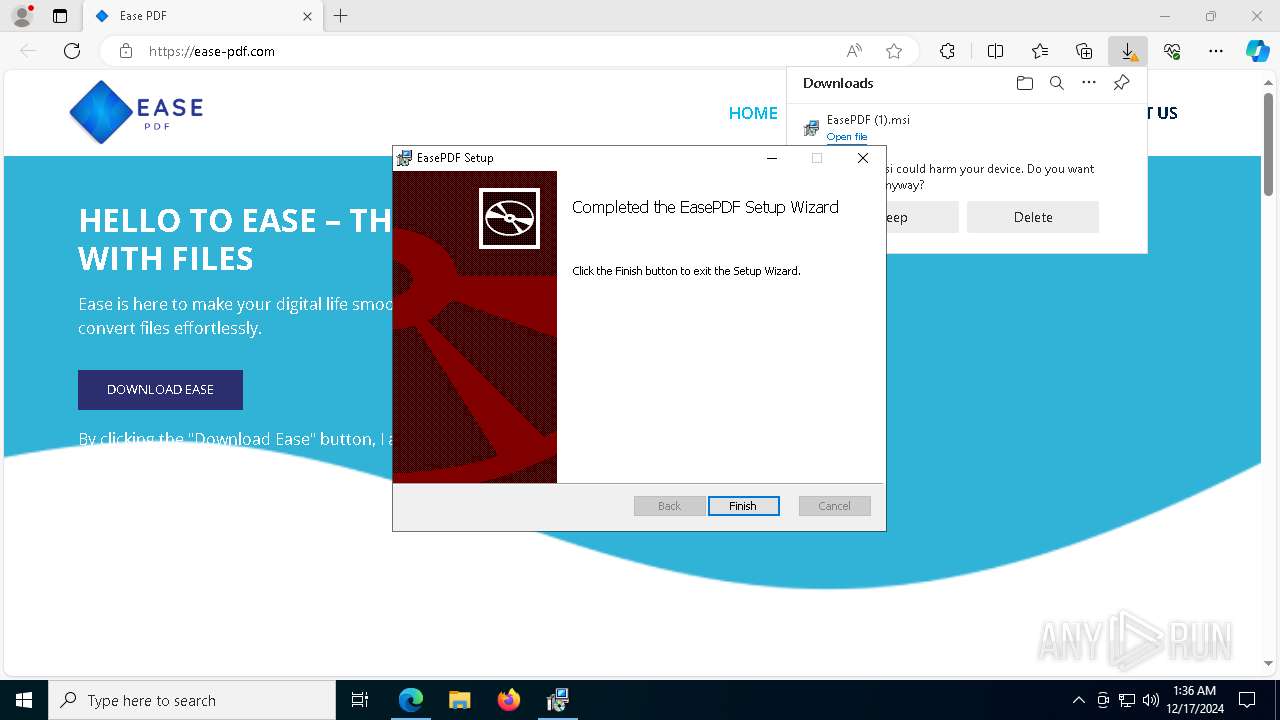Viewport: 1280px width, 720px height.
Task: Open the Windows Start menu
Action: click(x=24, y=700)
